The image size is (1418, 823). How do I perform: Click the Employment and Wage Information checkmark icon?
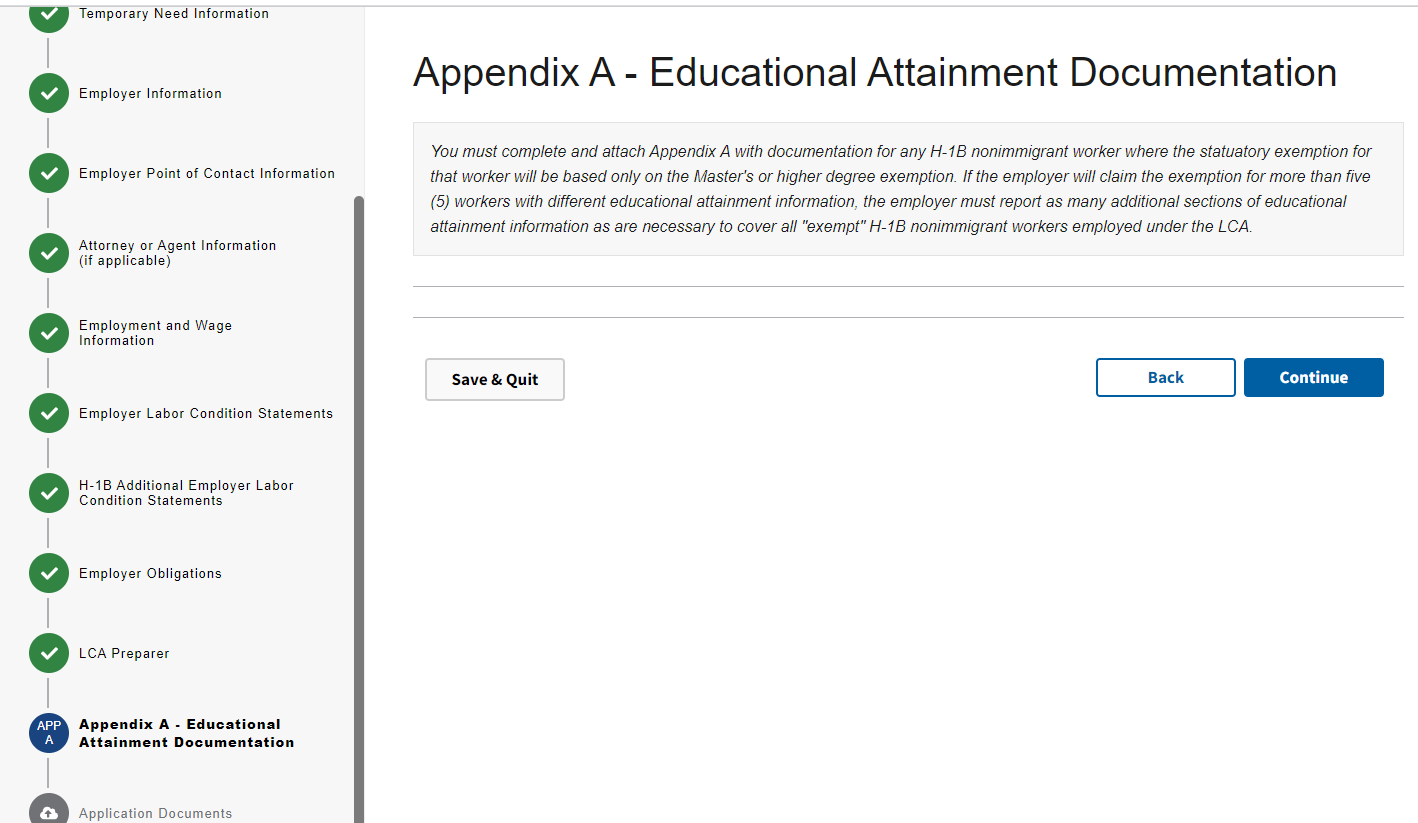(x=49, y=333)
